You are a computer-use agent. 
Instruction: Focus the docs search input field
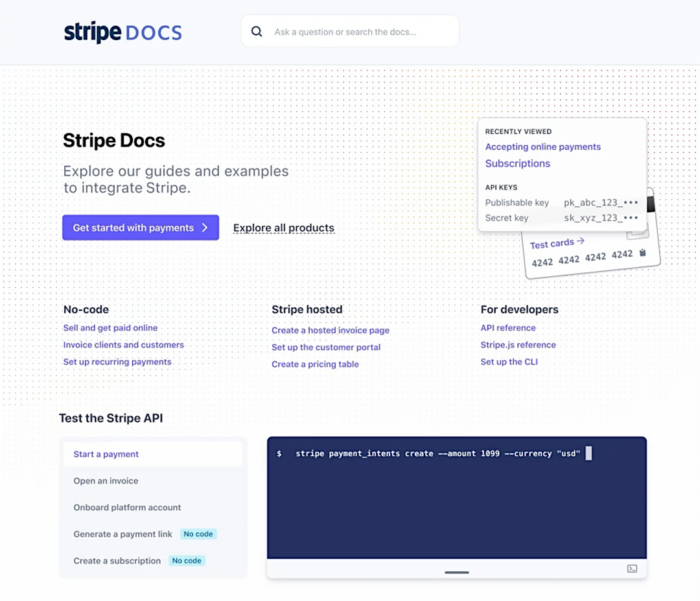(x=350, y=31)
